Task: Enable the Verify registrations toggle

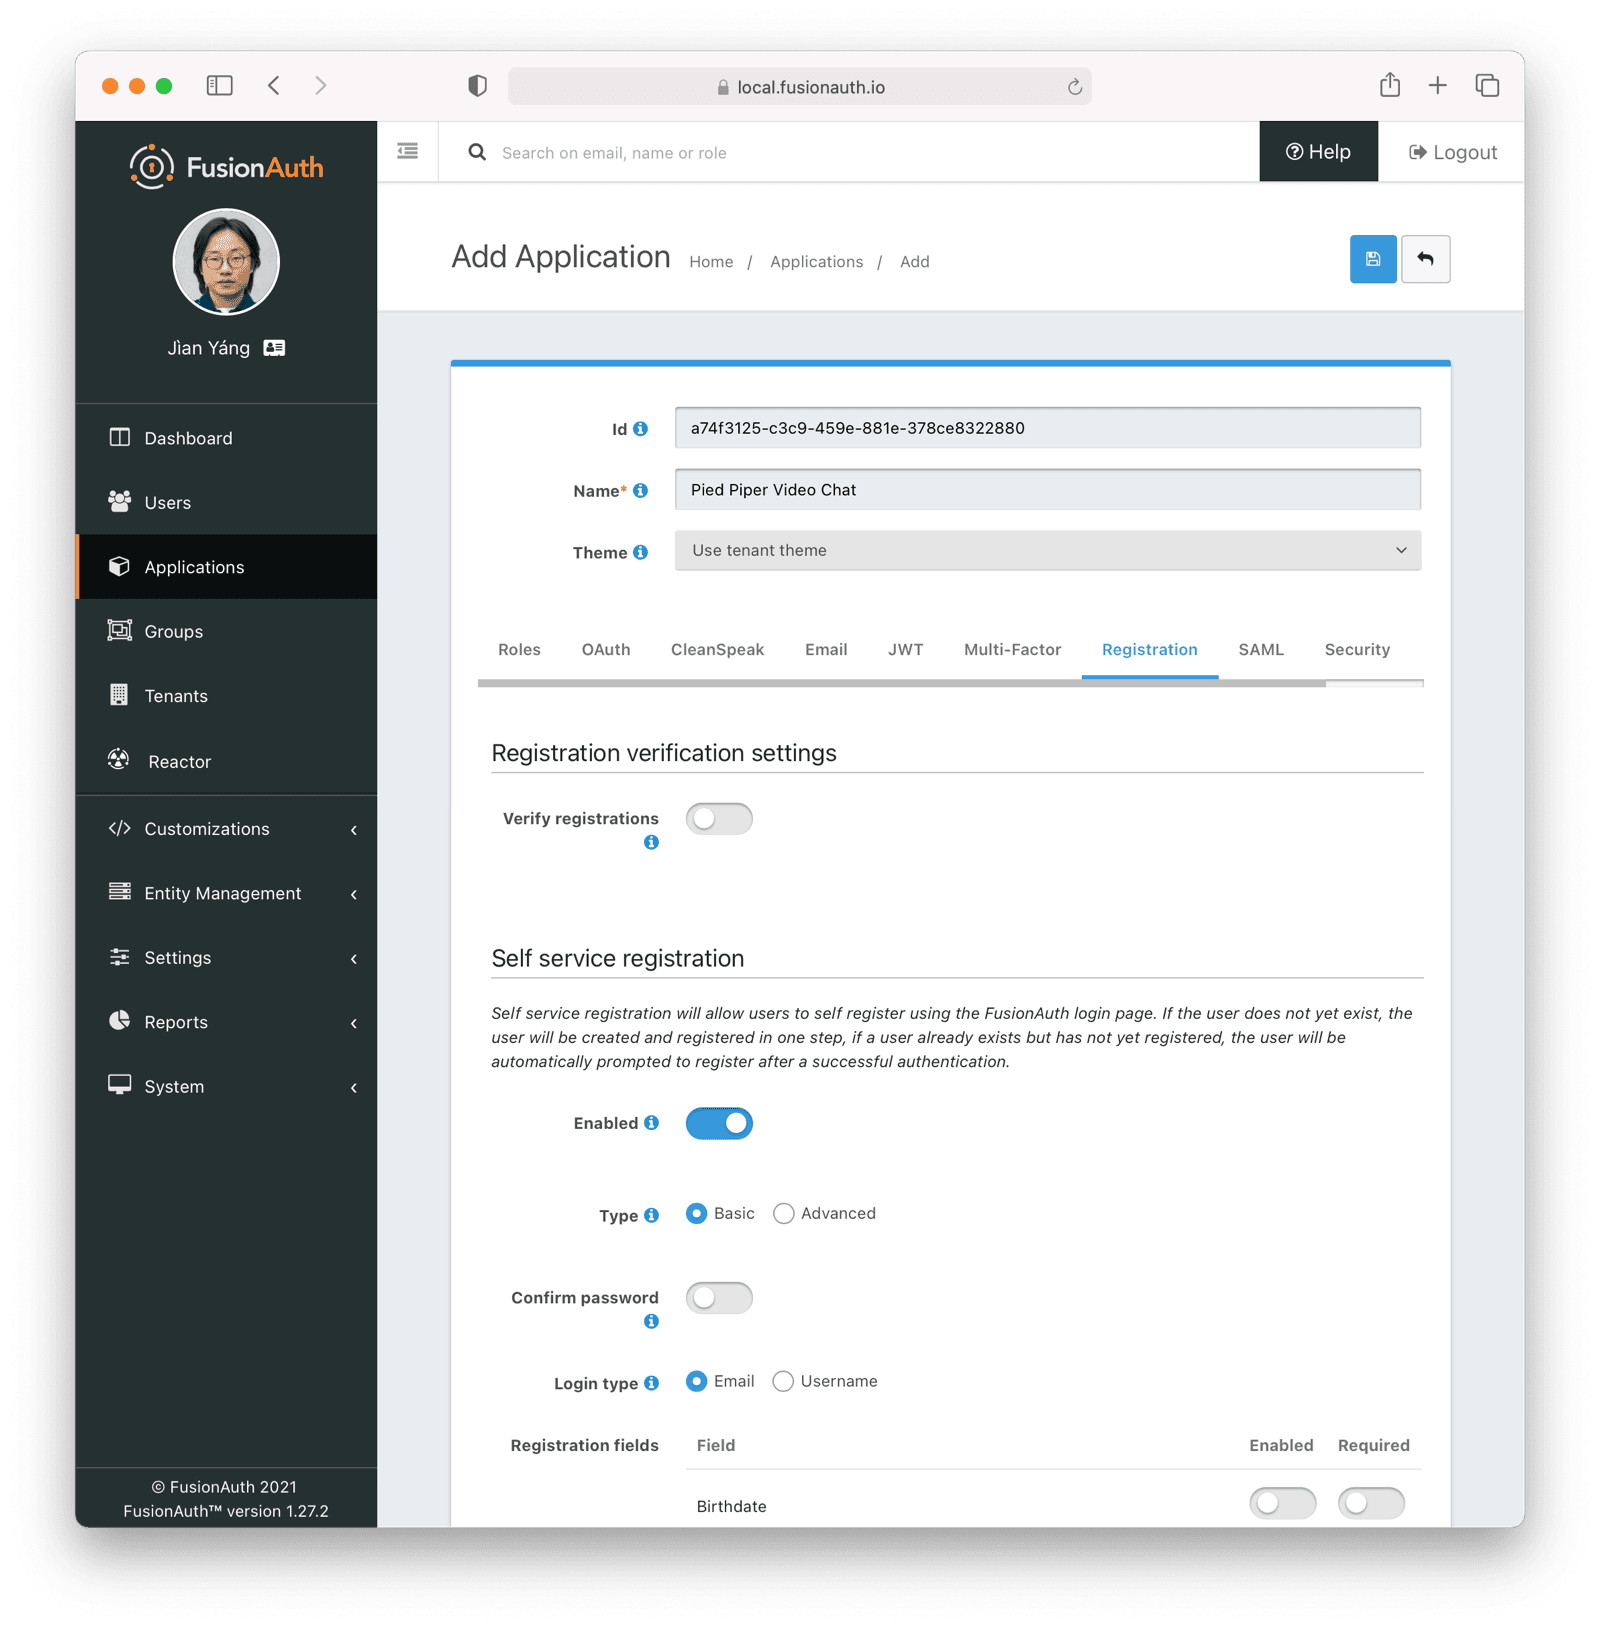Action: pos(719,818)
